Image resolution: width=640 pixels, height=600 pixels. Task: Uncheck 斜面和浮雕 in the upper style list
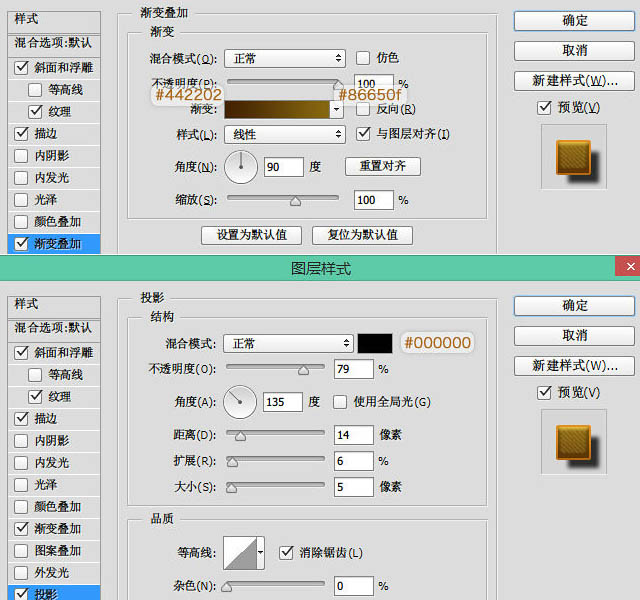pyautogui.click(x=21, y=67)
